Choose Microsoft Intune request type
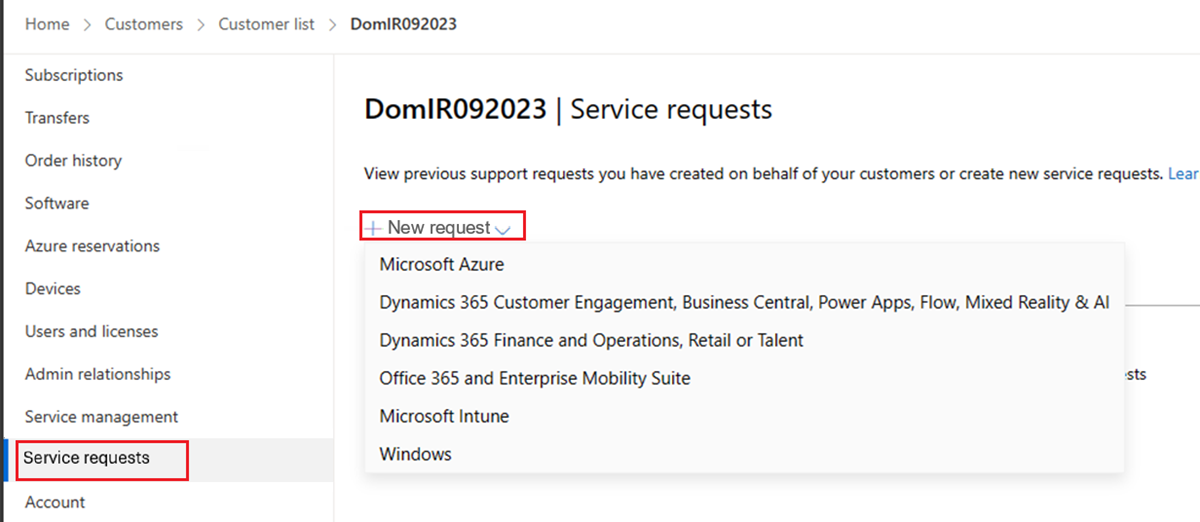 click(x=444, y=416)
